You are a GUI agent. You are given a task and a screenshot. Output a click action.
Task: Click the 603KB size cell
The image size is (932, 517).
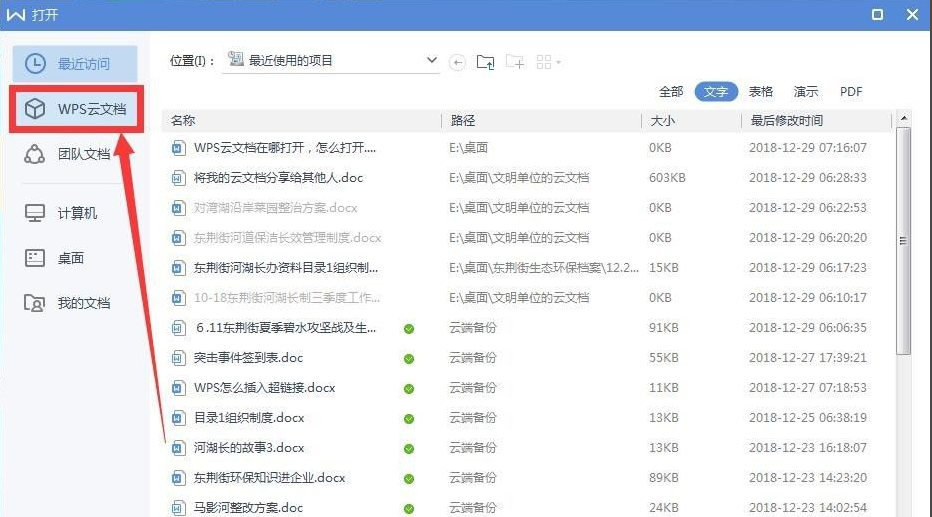click(x=667, y=178)
